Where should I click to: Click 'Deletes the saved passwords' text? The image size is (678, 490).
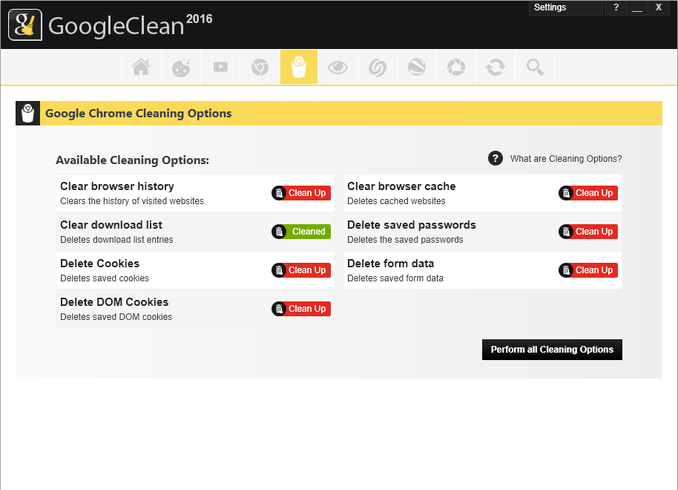tap(405, 240)
